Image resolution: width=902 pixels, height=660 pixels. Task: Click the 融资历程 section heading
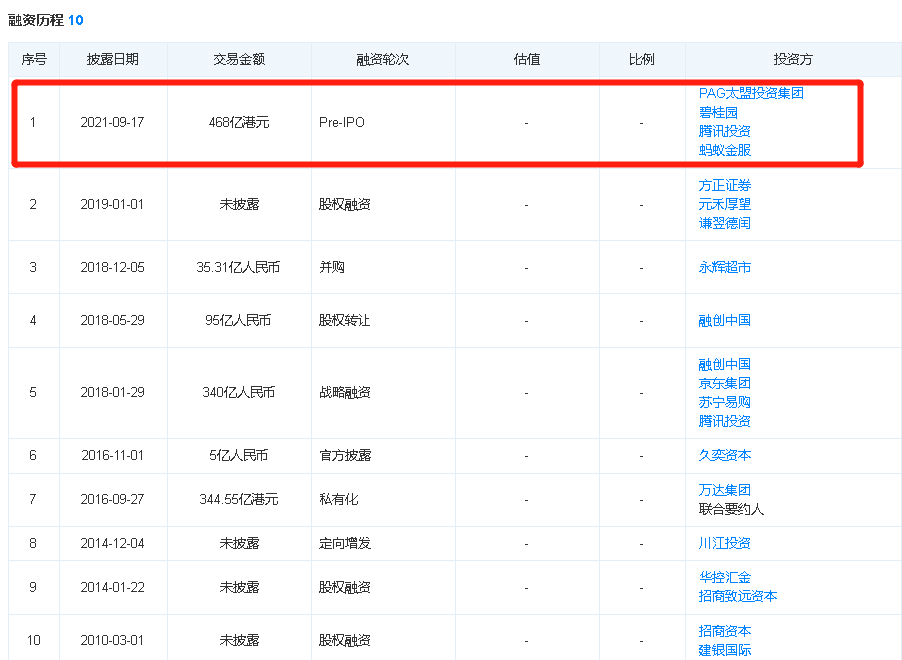click(36, 20)
